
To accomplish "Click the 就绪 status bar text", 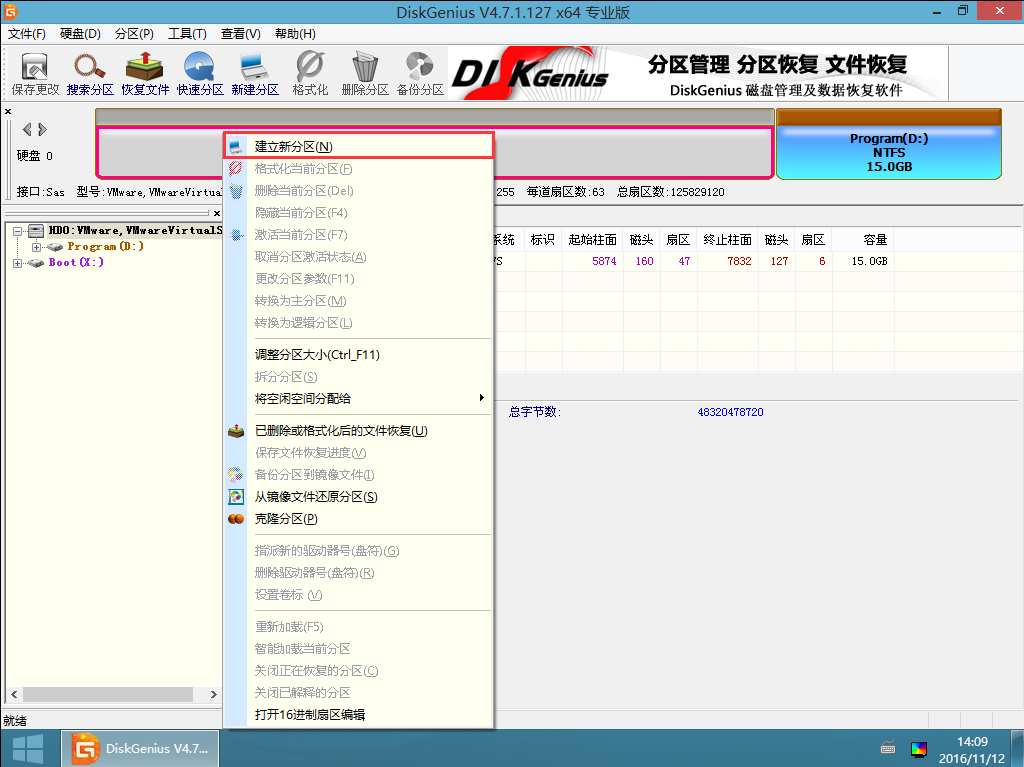I will point(14,721).
